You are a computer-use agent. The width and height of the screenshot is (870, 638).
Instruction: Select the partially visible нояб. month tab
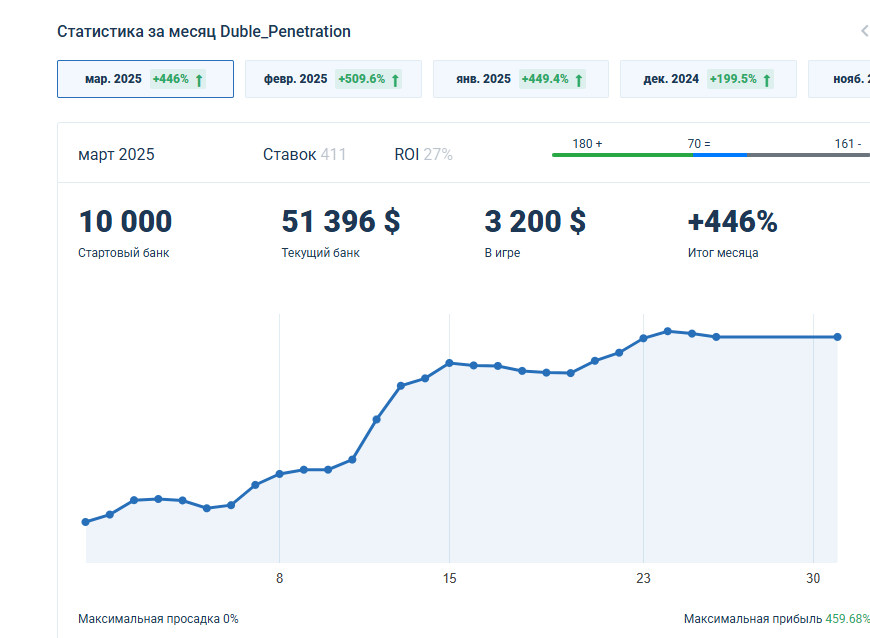coord(840,79)
